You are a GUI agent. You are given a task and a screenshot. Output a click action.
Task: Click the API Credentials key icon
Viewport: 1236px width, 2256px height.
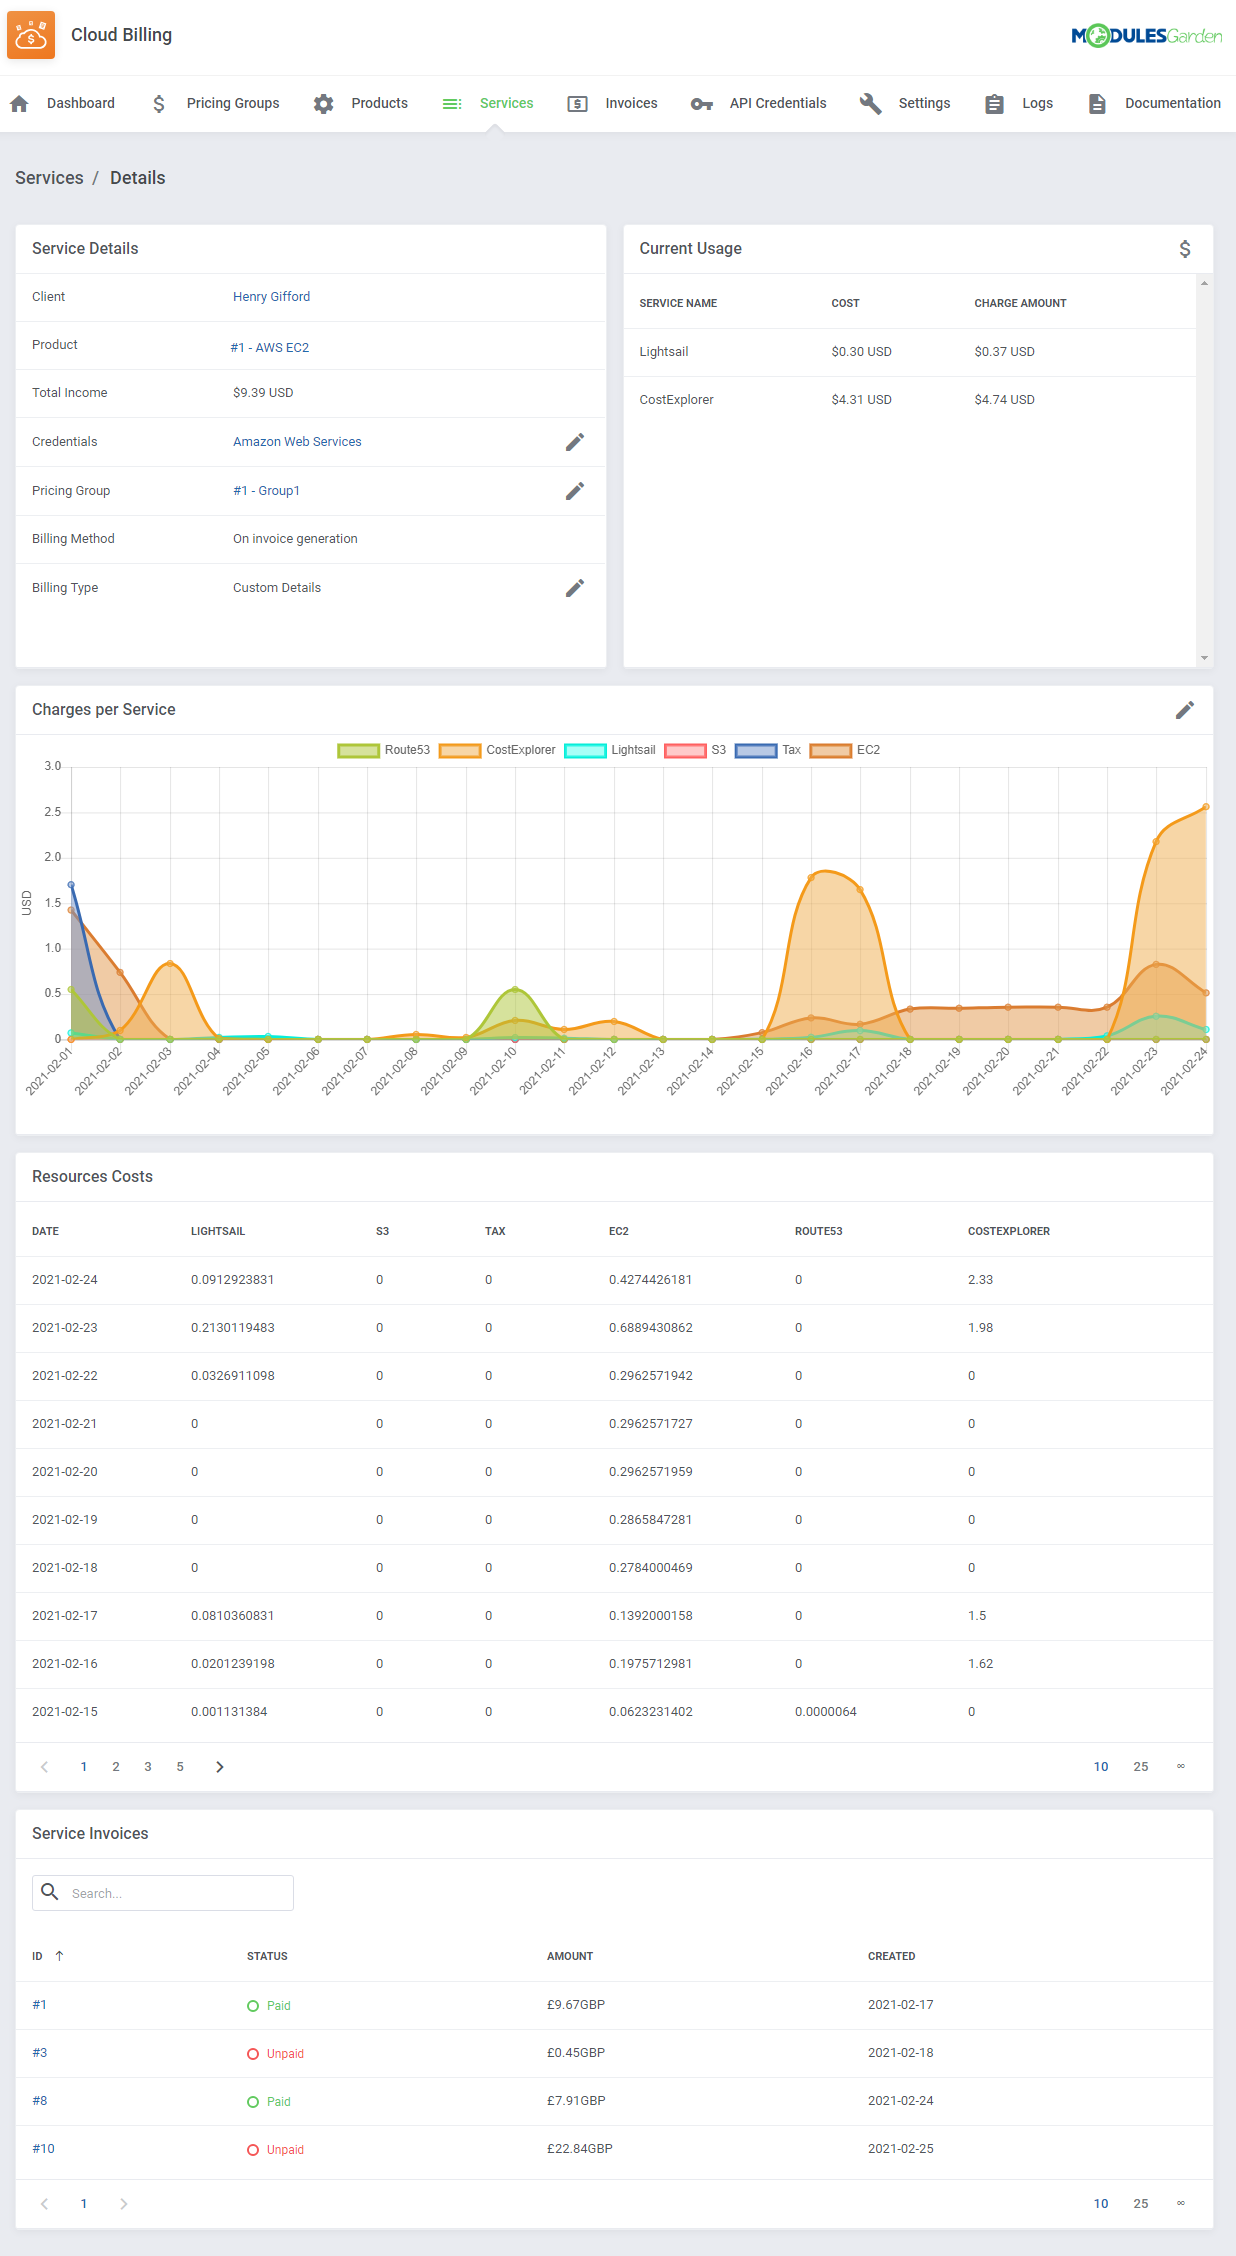click(701, 103)
